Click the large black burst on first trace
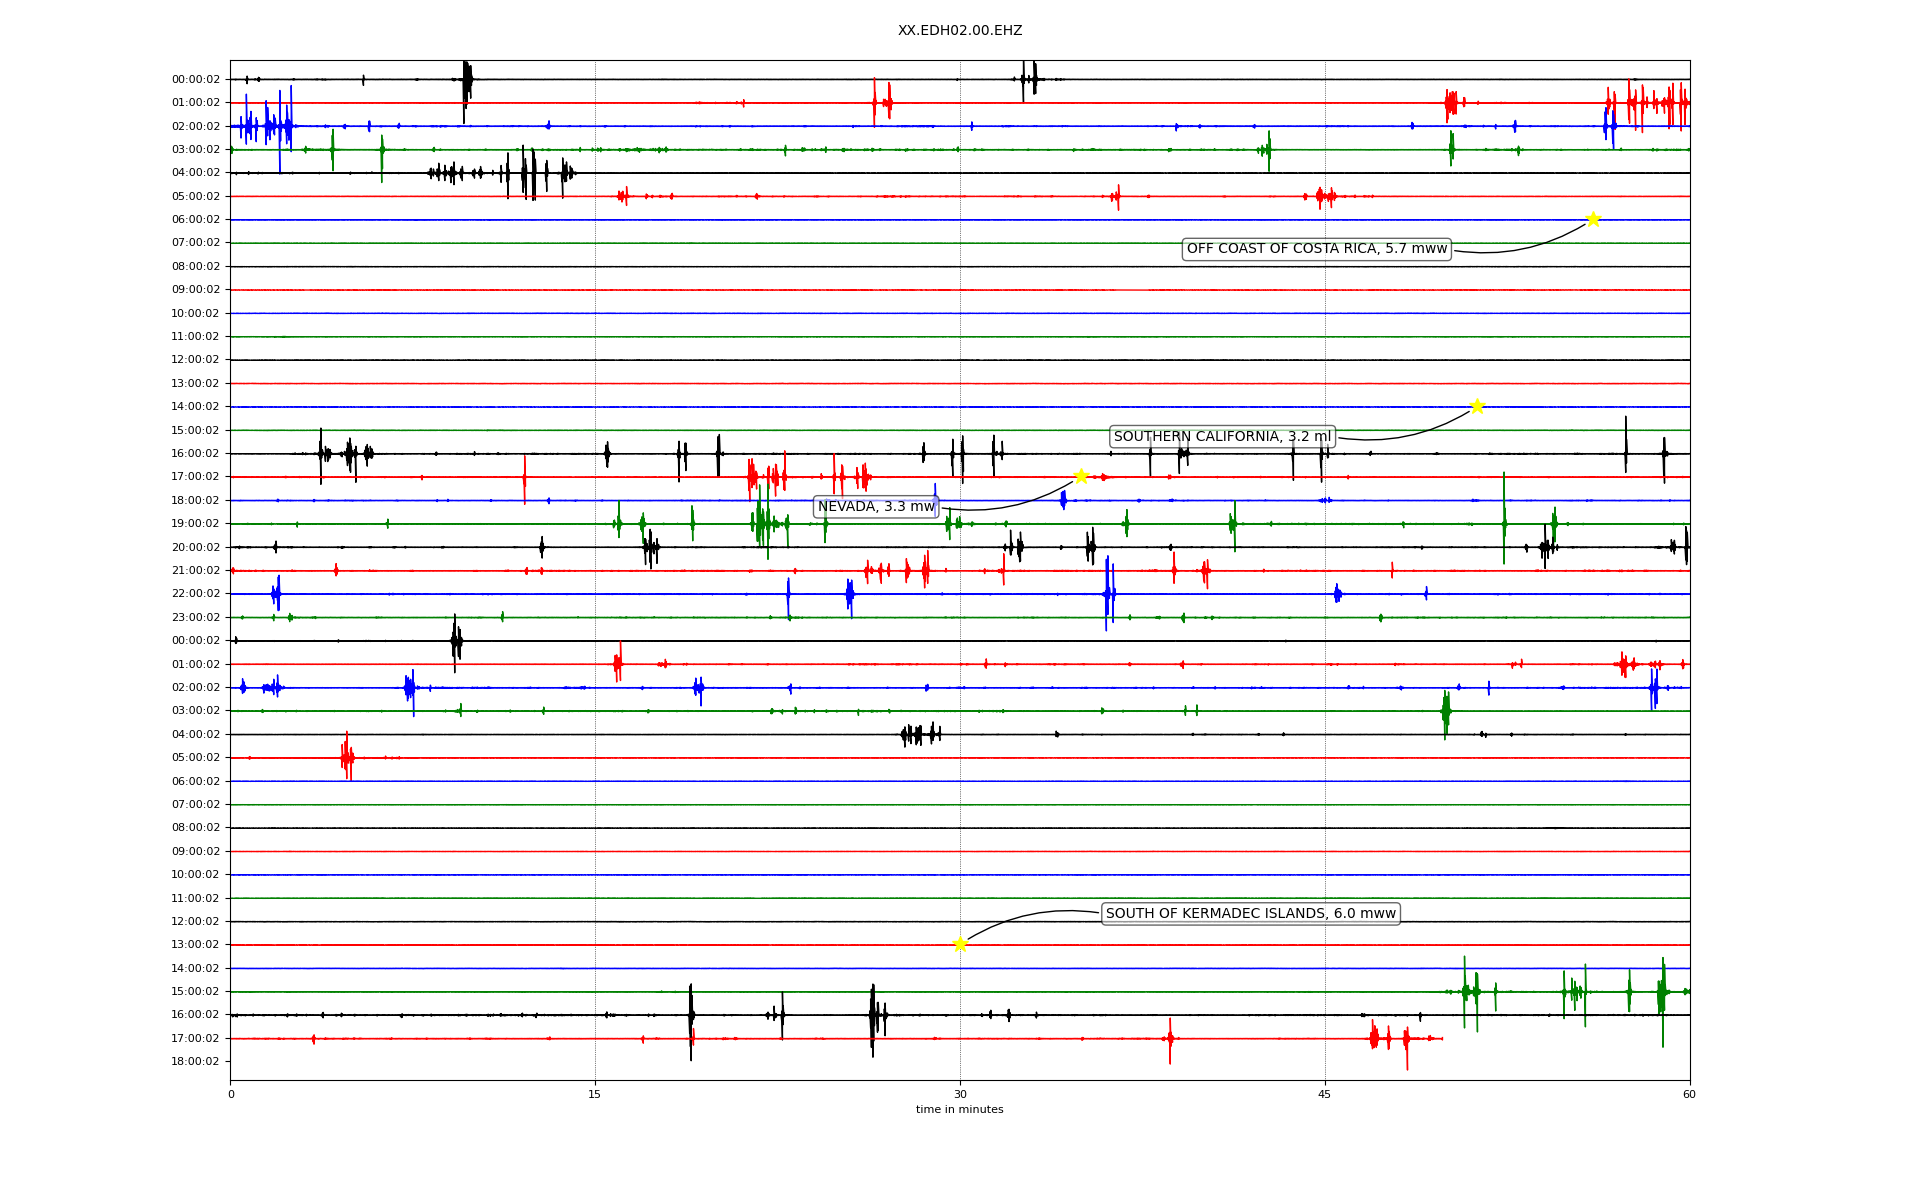Screen dimensions: 1920x1200 (x=466, y=80)
